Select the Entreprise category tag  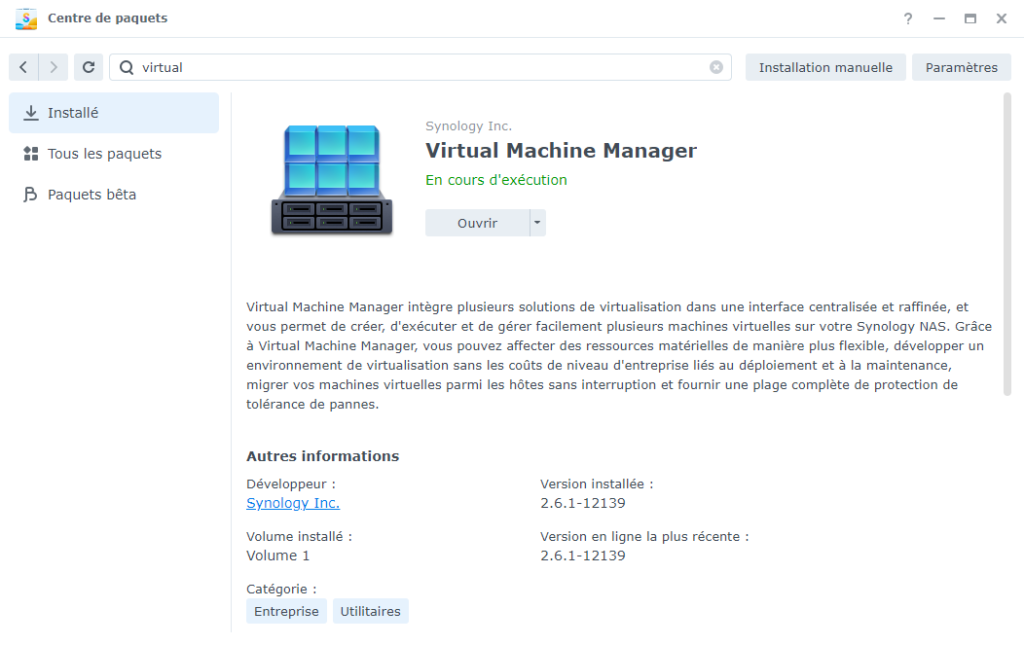(x=286, y=611)
